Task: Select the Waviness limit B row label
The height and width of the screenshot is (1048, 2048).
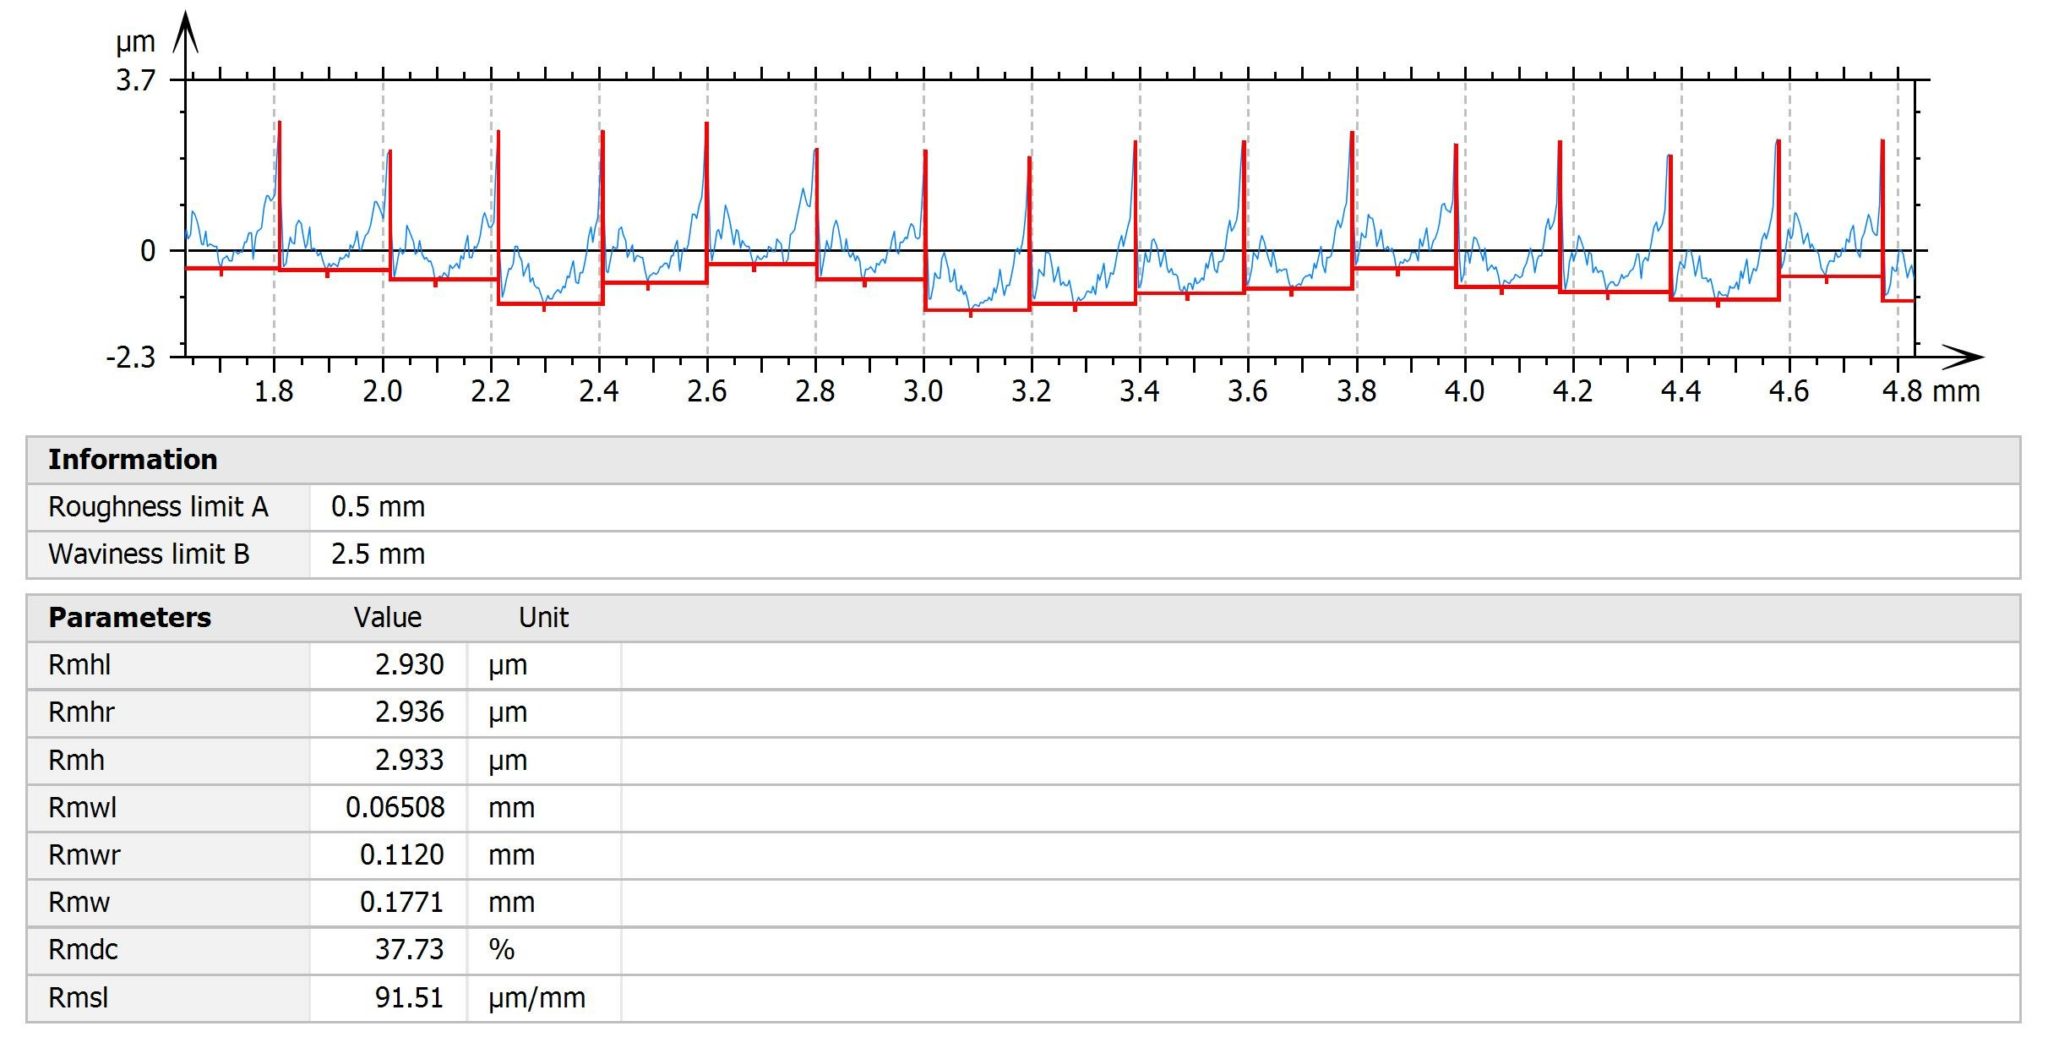Action: 148,554
